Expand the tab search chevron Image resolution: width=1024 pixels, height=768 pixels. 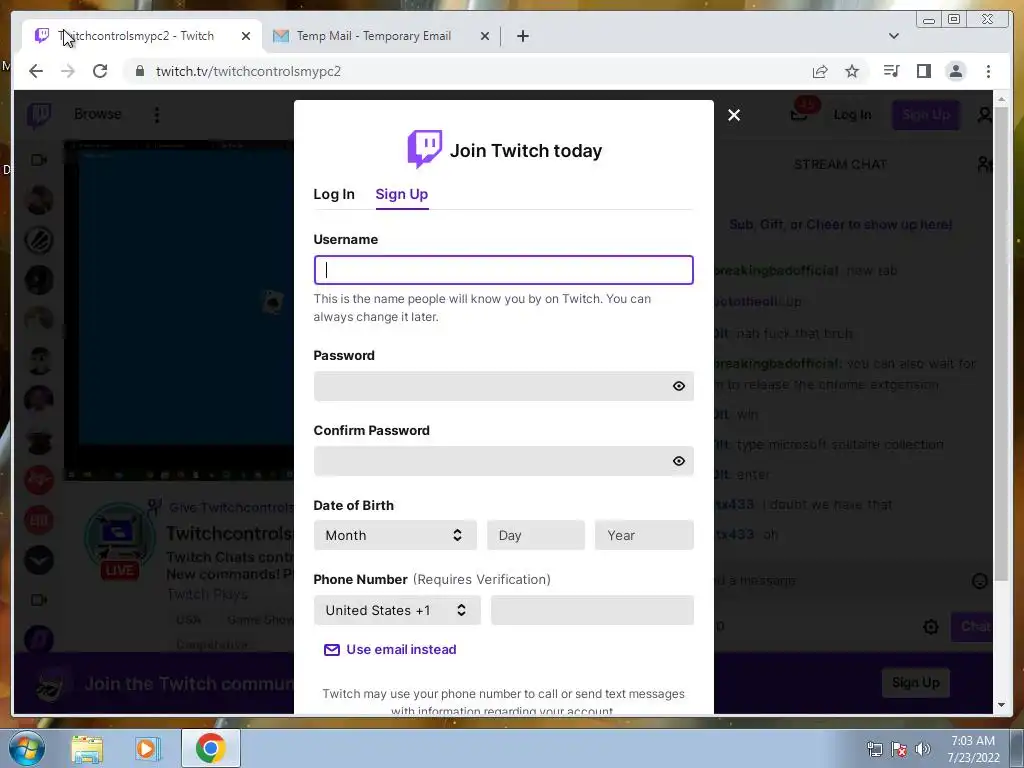point(894,36)
